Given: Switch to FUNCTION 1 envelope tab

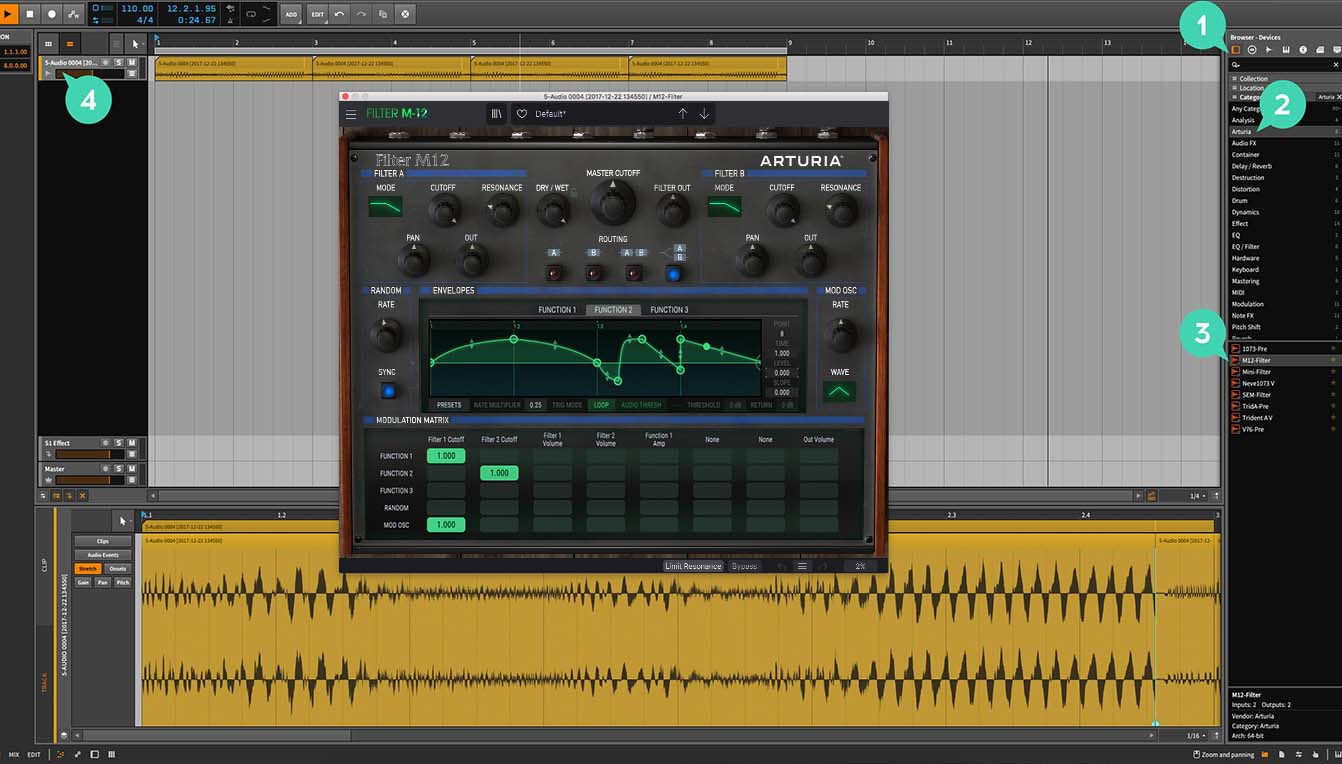Looking at the screenshot, I should coord(557,310).
